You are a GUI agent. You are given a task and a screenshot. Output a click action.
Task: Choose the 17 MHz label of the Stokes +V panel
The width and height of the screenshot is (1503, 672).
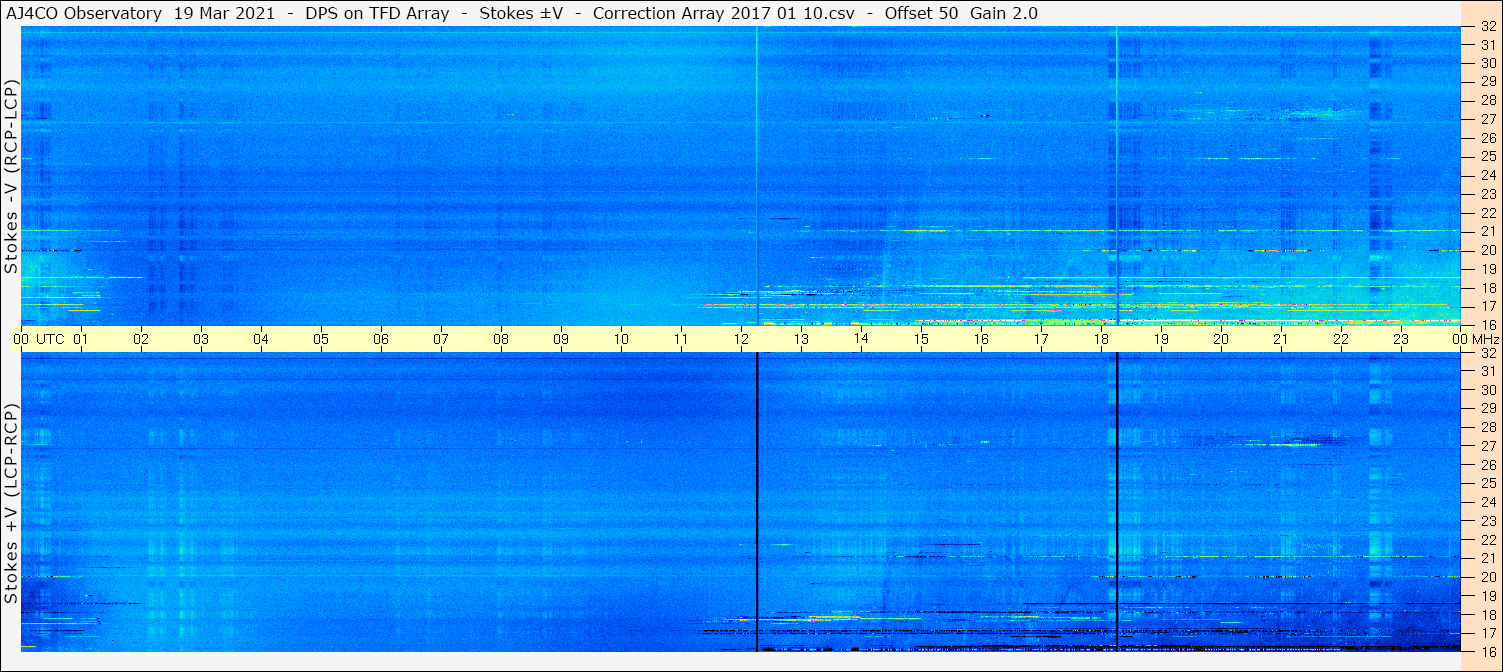click(1487, 633)
